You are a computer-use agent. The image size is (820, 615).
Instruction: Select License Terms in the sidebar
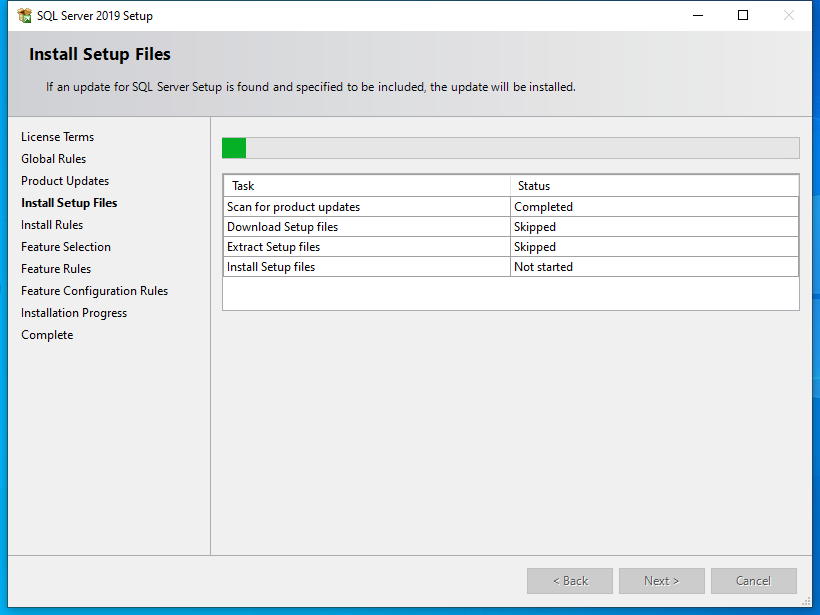(x=57, y=137)
